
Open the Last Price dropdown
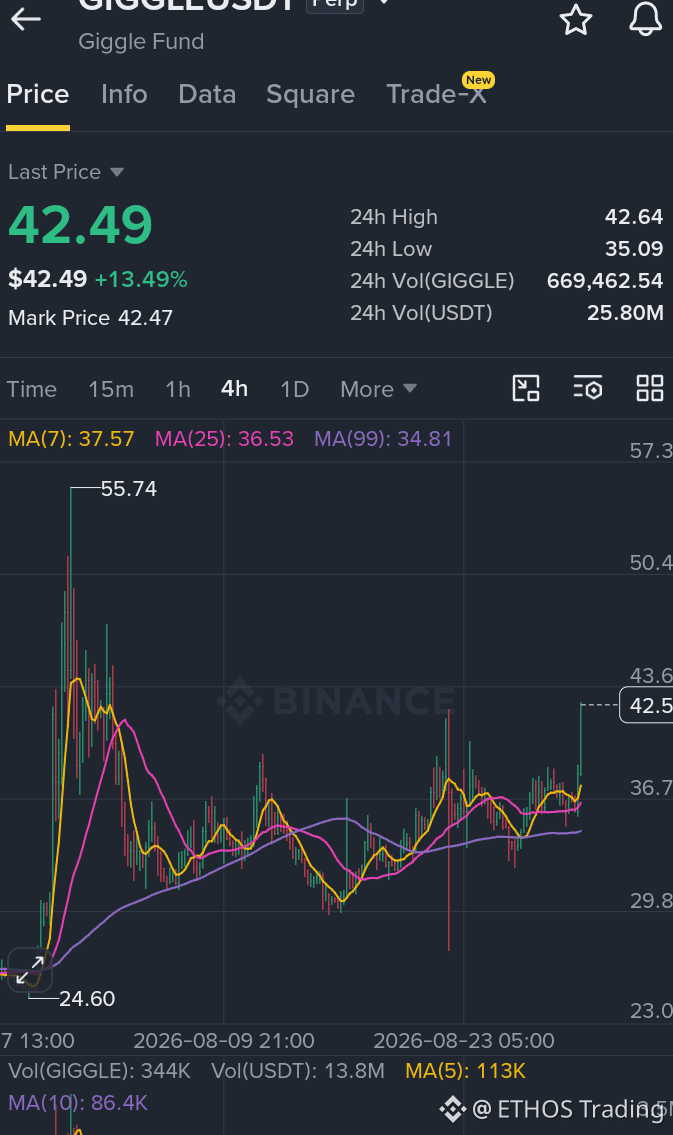click(x=66, y=172)
